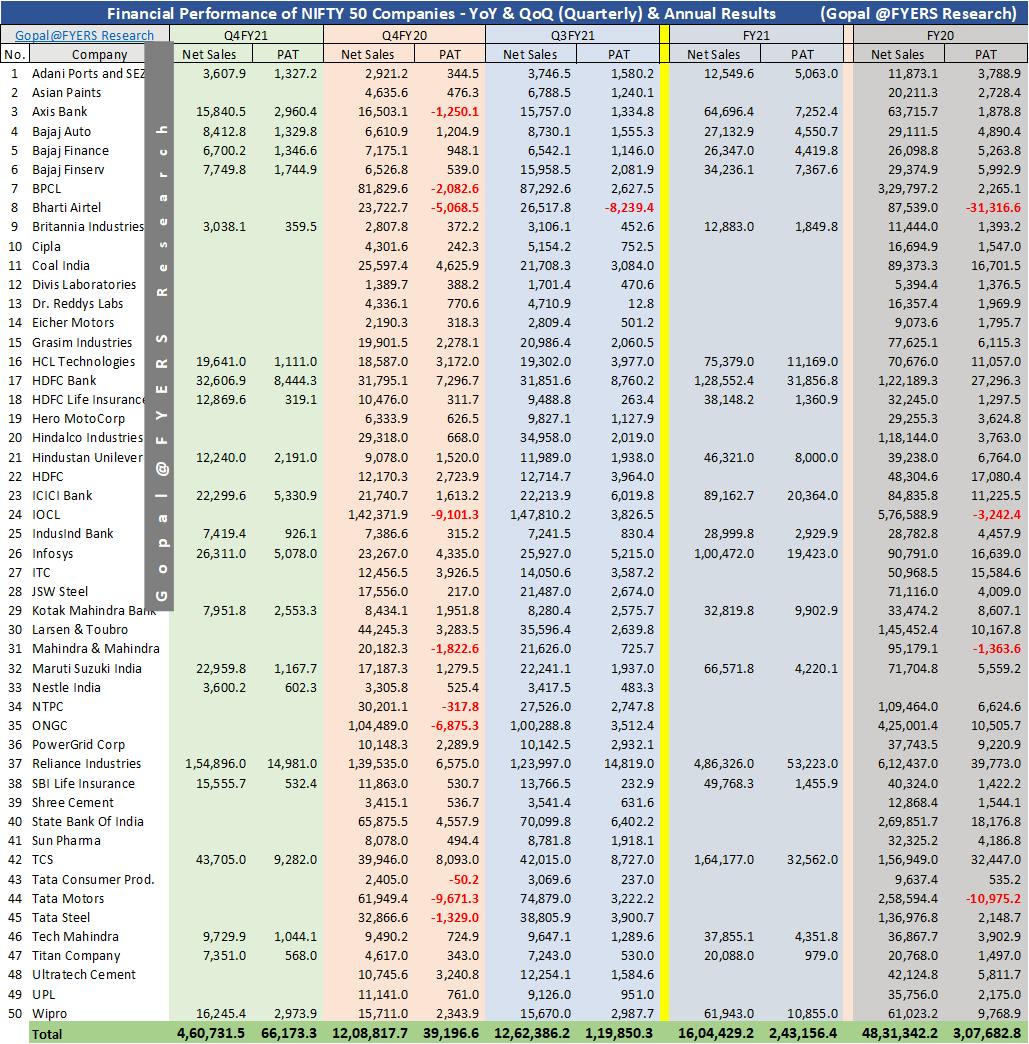Select the Q4FY21 column group header
The width and height of the screenshot is (1029, 1044).
point(246,35)
